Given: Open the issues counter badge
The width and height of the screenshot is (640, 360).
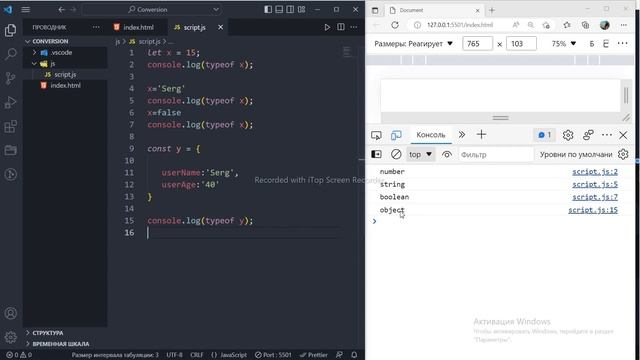Looking at the screenshot, I should [544, 135].
